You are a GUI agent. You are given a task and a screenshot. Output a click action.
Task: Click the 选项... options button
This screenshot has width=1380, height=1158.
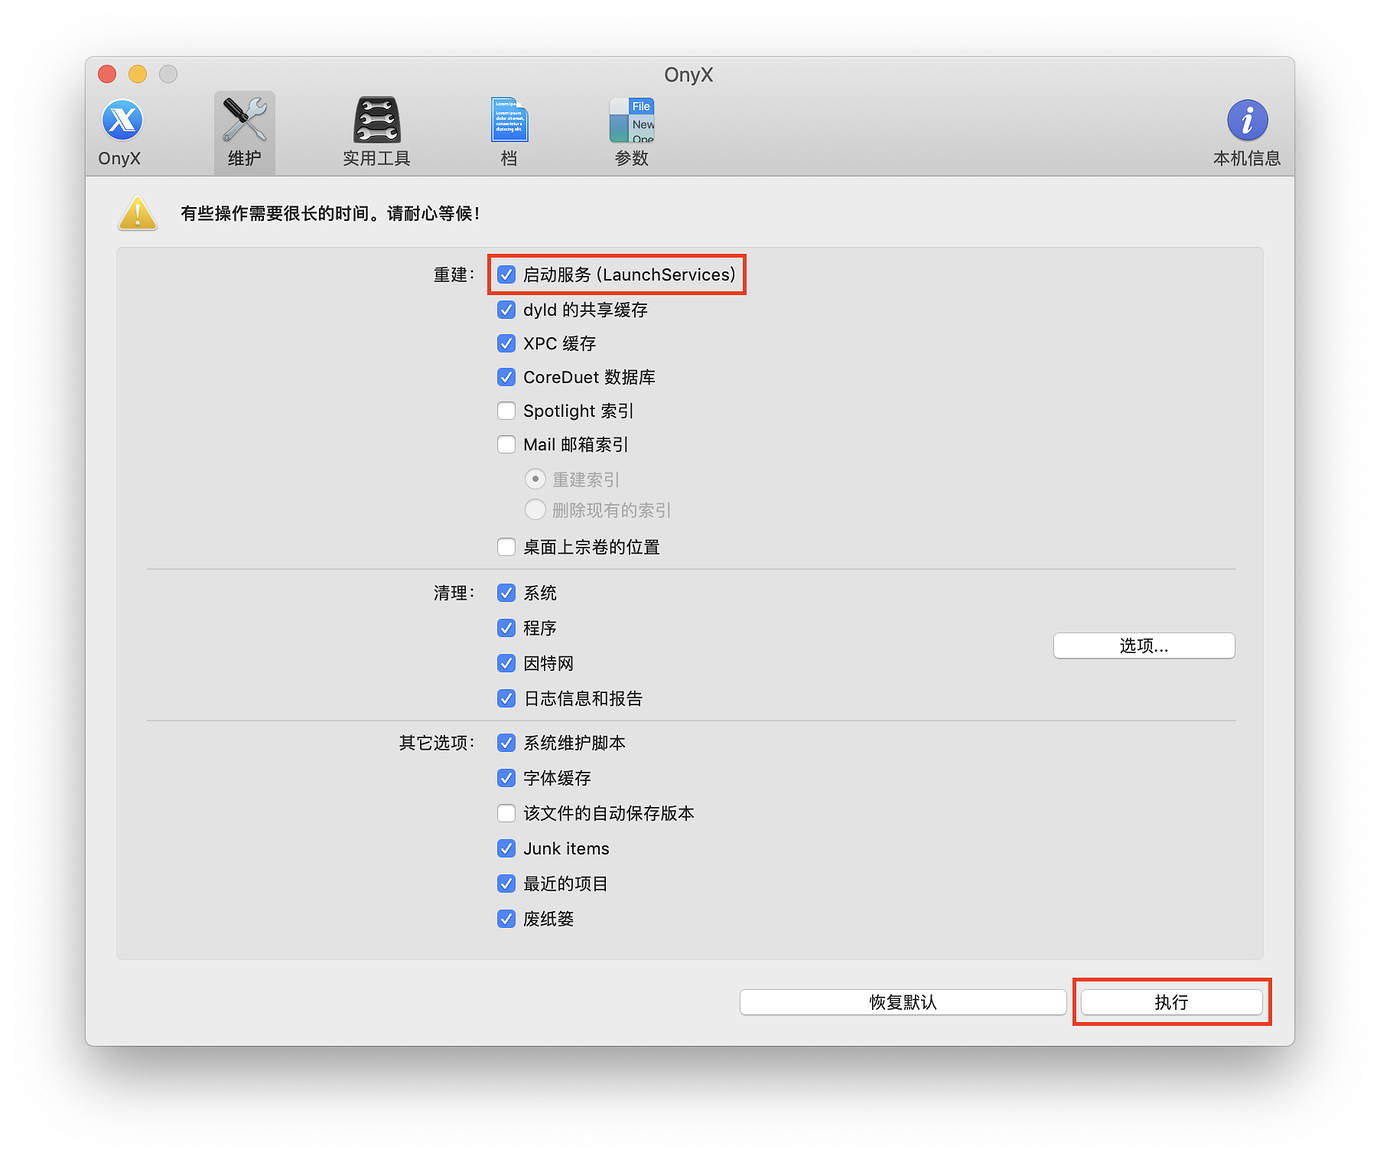click(x=1143, y=646)
